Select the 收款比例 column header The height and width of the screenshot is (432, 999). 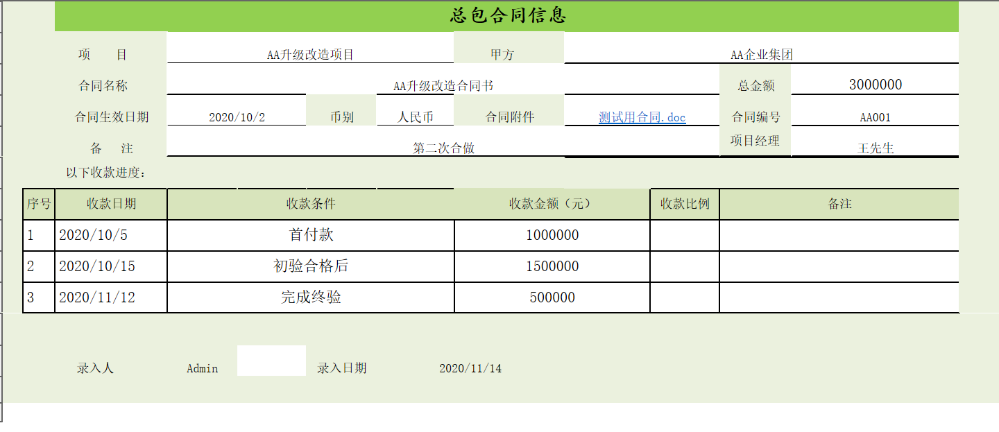685,204
